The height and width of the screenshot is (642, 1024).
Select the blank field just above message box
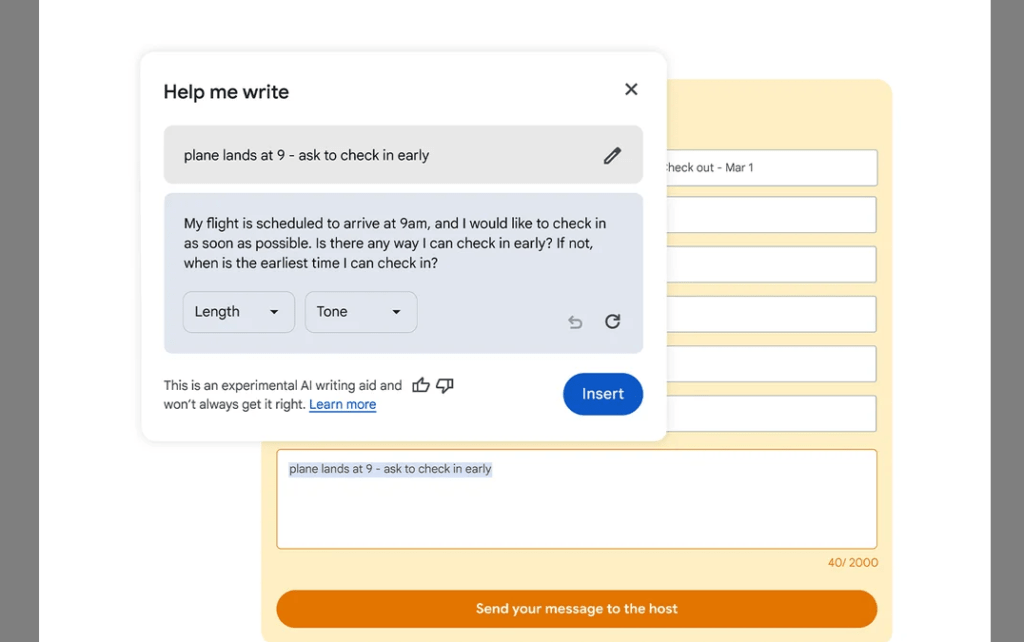click(x=771, y=413)
